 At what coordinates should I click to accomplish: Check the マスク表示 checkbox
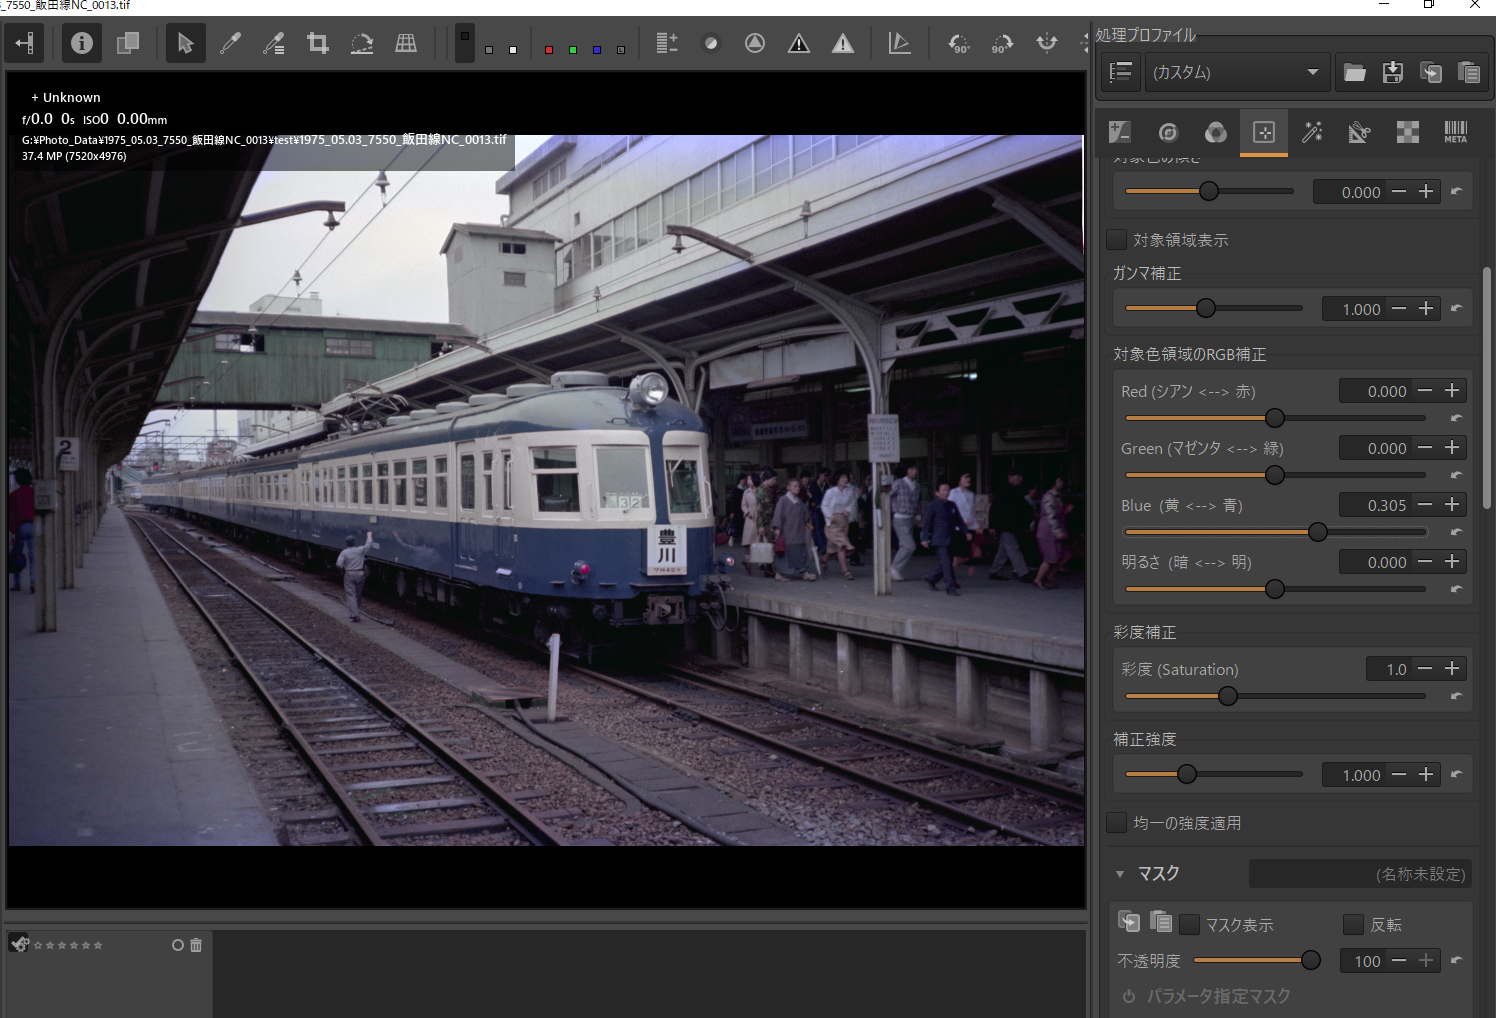(x=1189, y=925)
